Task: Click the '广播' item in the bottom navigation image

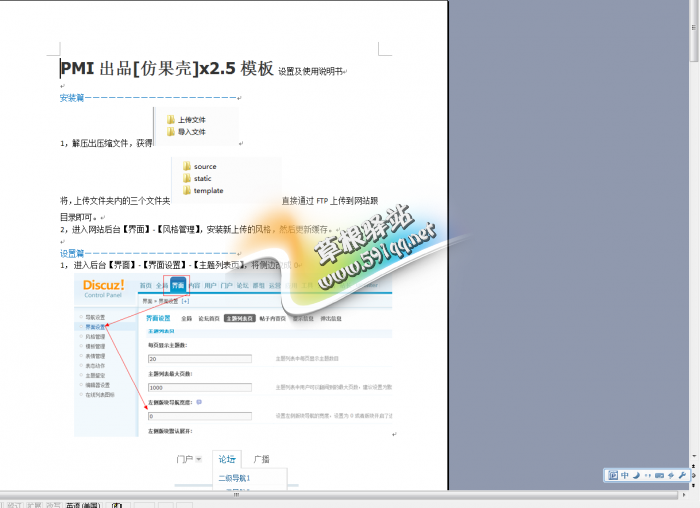Action: pos(262,459)
